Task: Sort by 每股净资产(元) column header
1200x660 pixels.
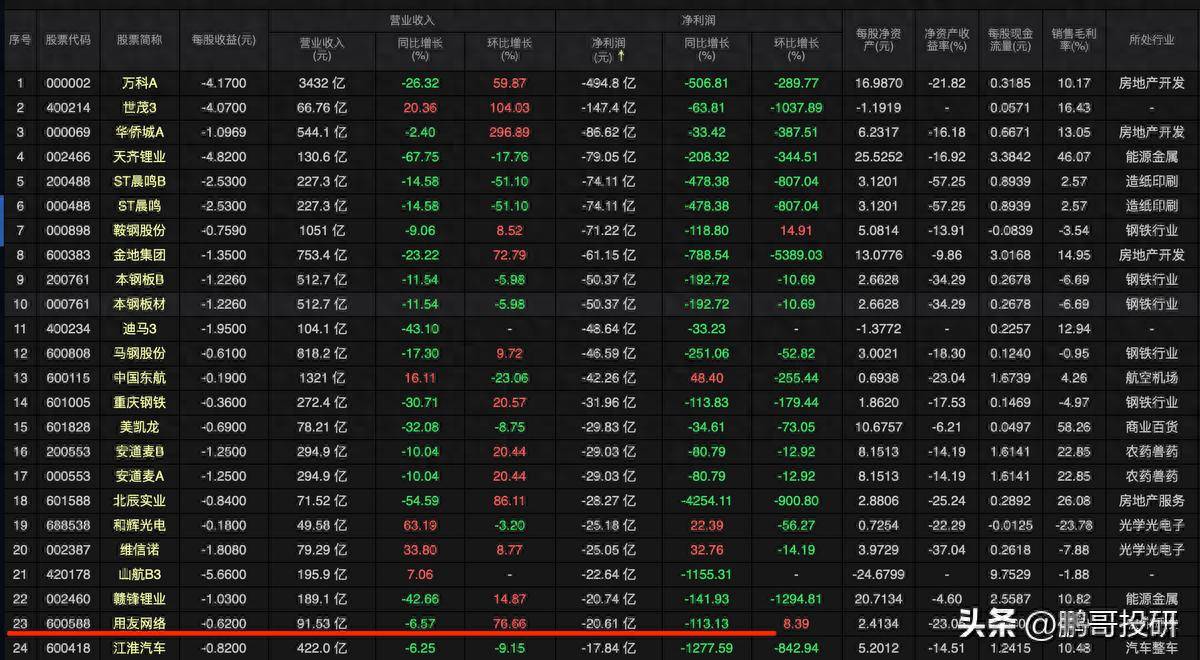Action: click(x=877, y=39)
